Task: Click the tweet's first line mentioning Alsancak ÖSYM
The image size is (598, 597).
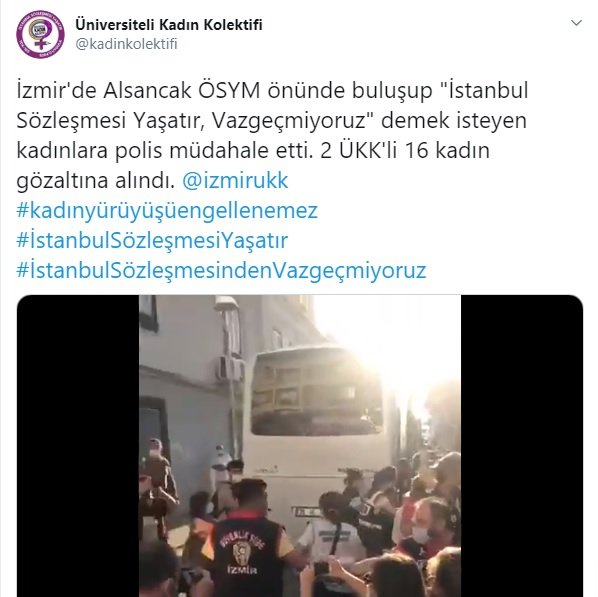Action: [272, 91]
